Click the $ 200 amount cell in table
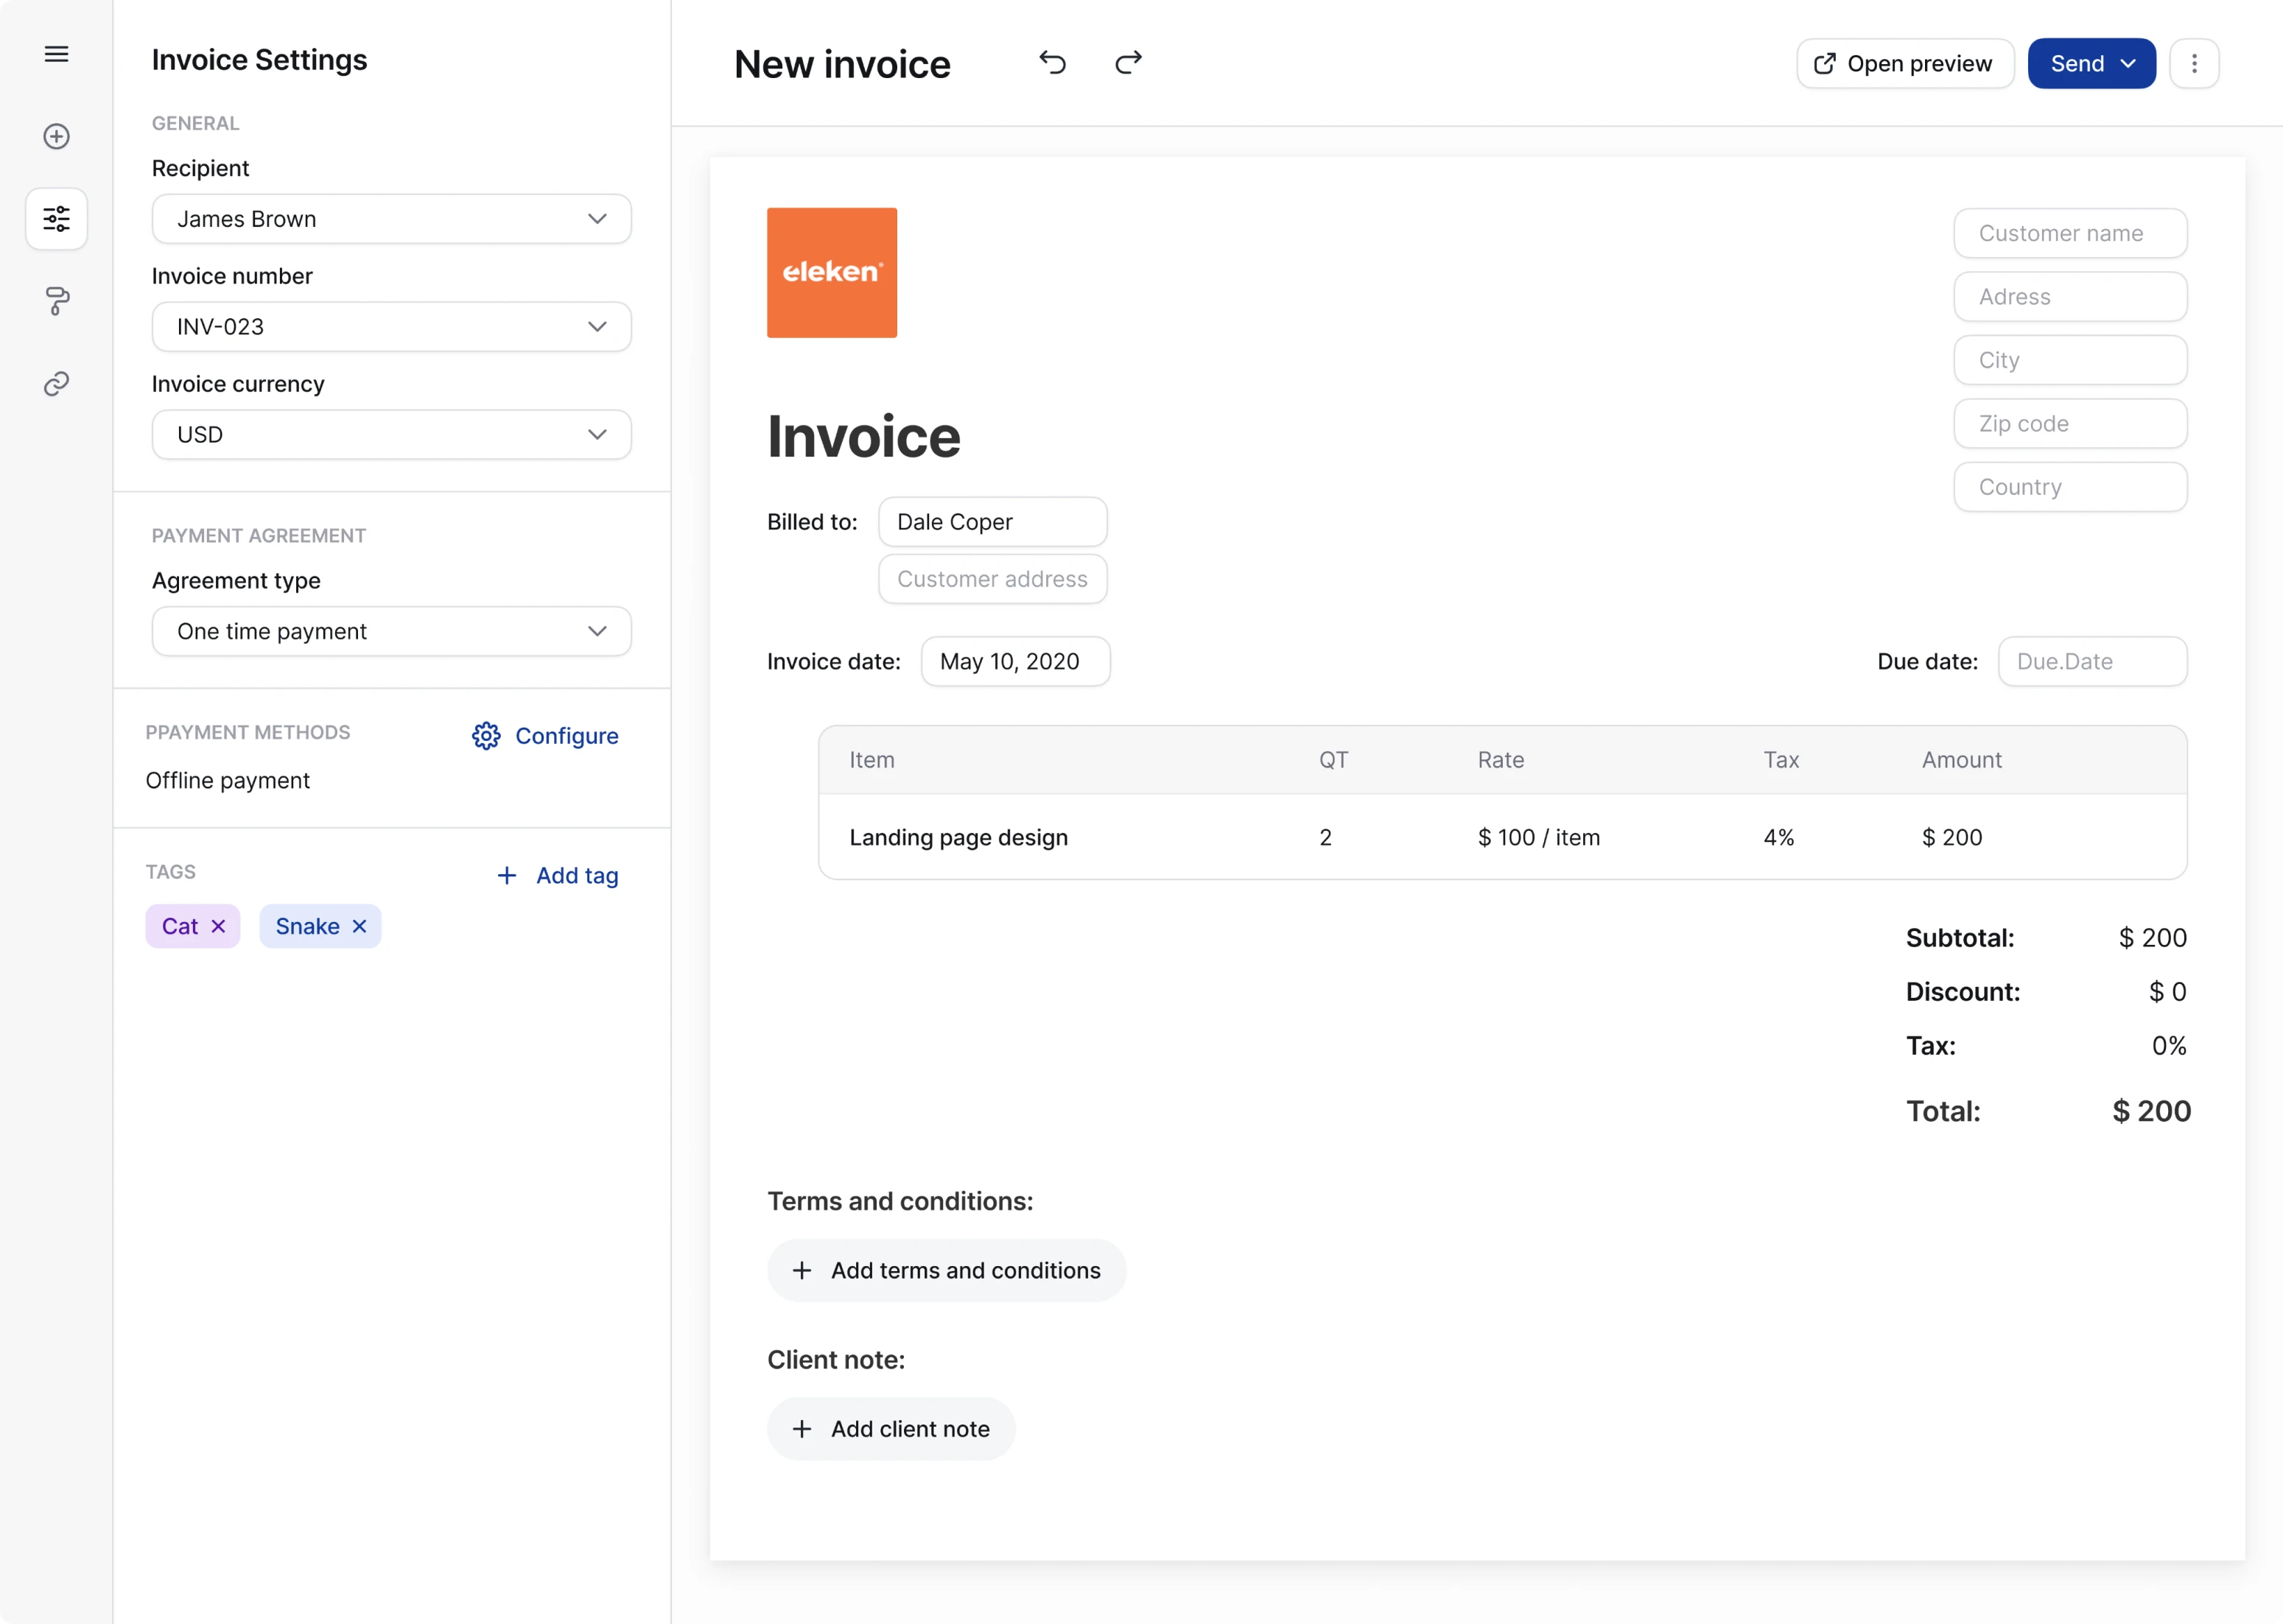This screenshot has width=2283, height=1624. pyautogui.click(x=1951, y=837)
